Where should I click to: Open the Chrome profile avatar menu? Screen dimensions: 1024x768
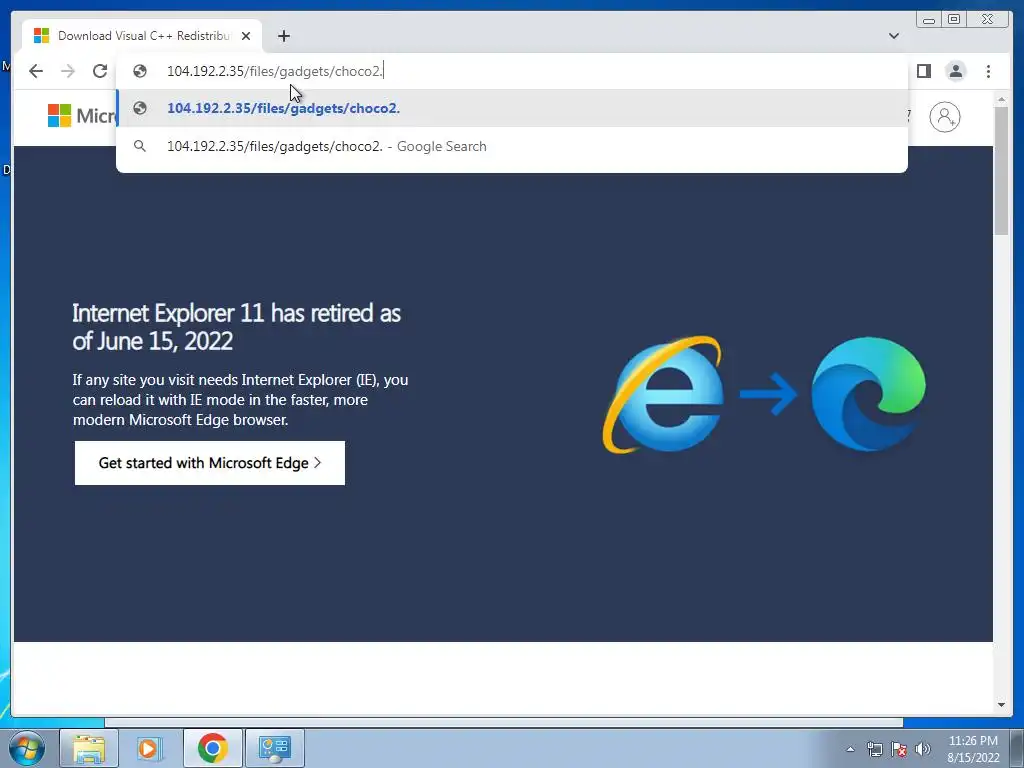coord(955,71)
